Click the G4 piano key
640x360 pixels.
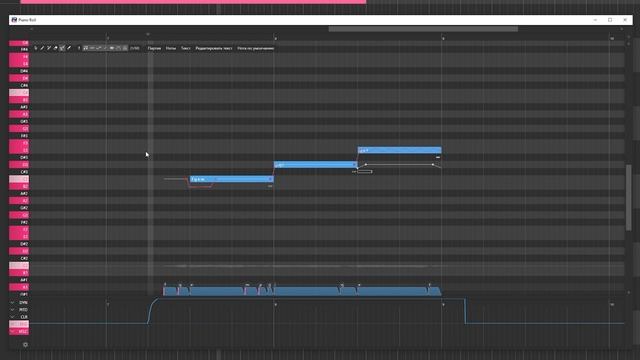coord(19,43)
